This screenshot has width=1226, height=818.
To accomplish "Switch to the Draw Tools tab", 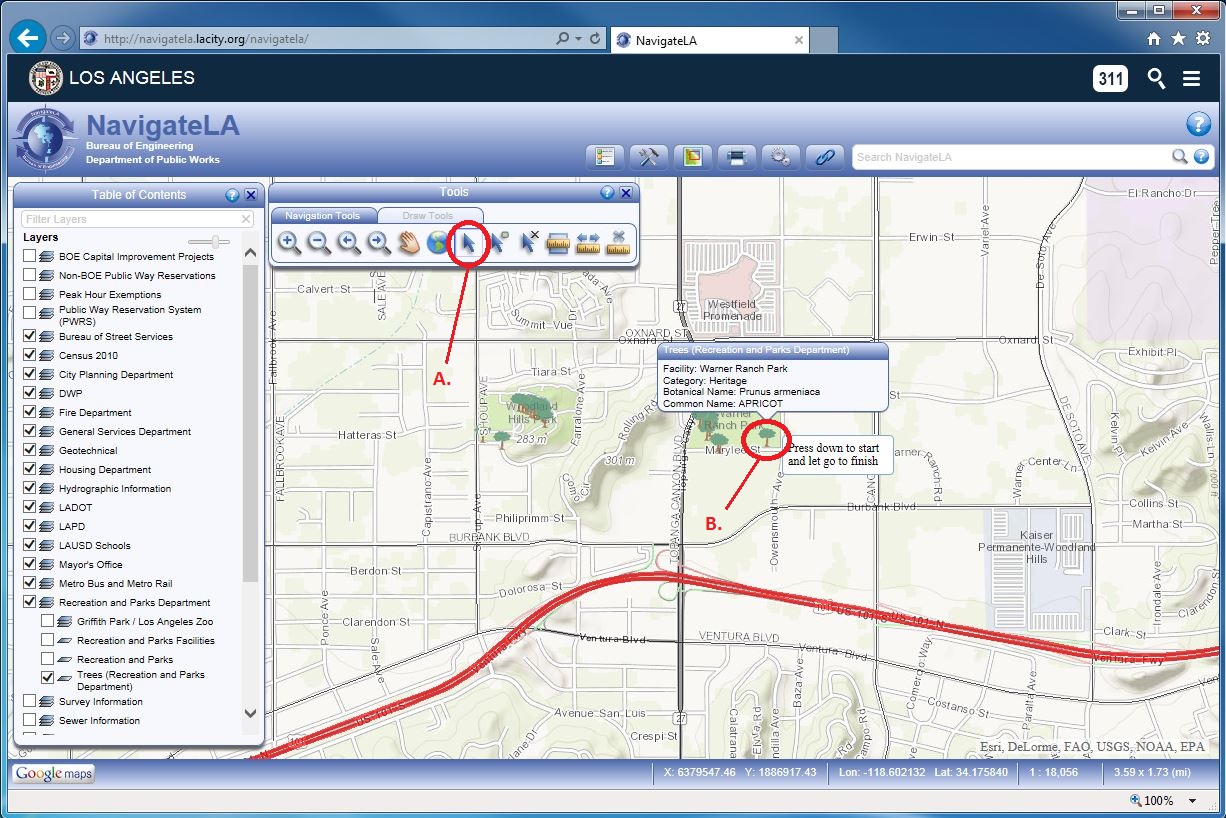I will (428, 216).
